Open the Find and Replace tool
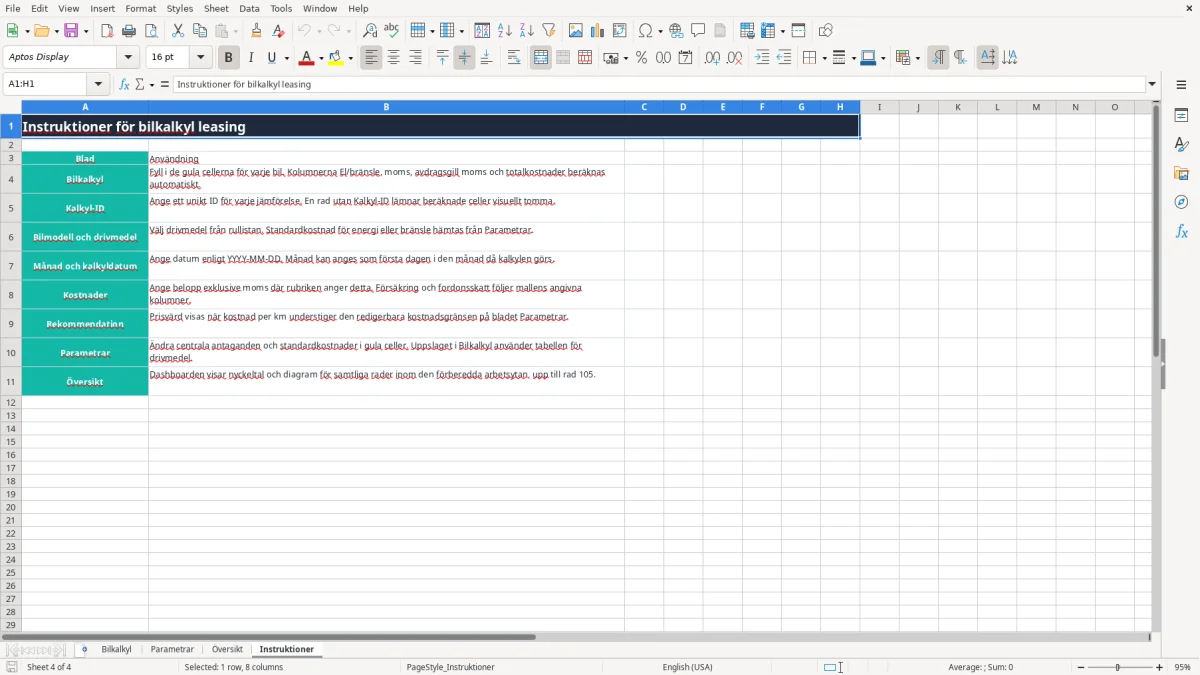1200x675 pixels. [370, 31]
